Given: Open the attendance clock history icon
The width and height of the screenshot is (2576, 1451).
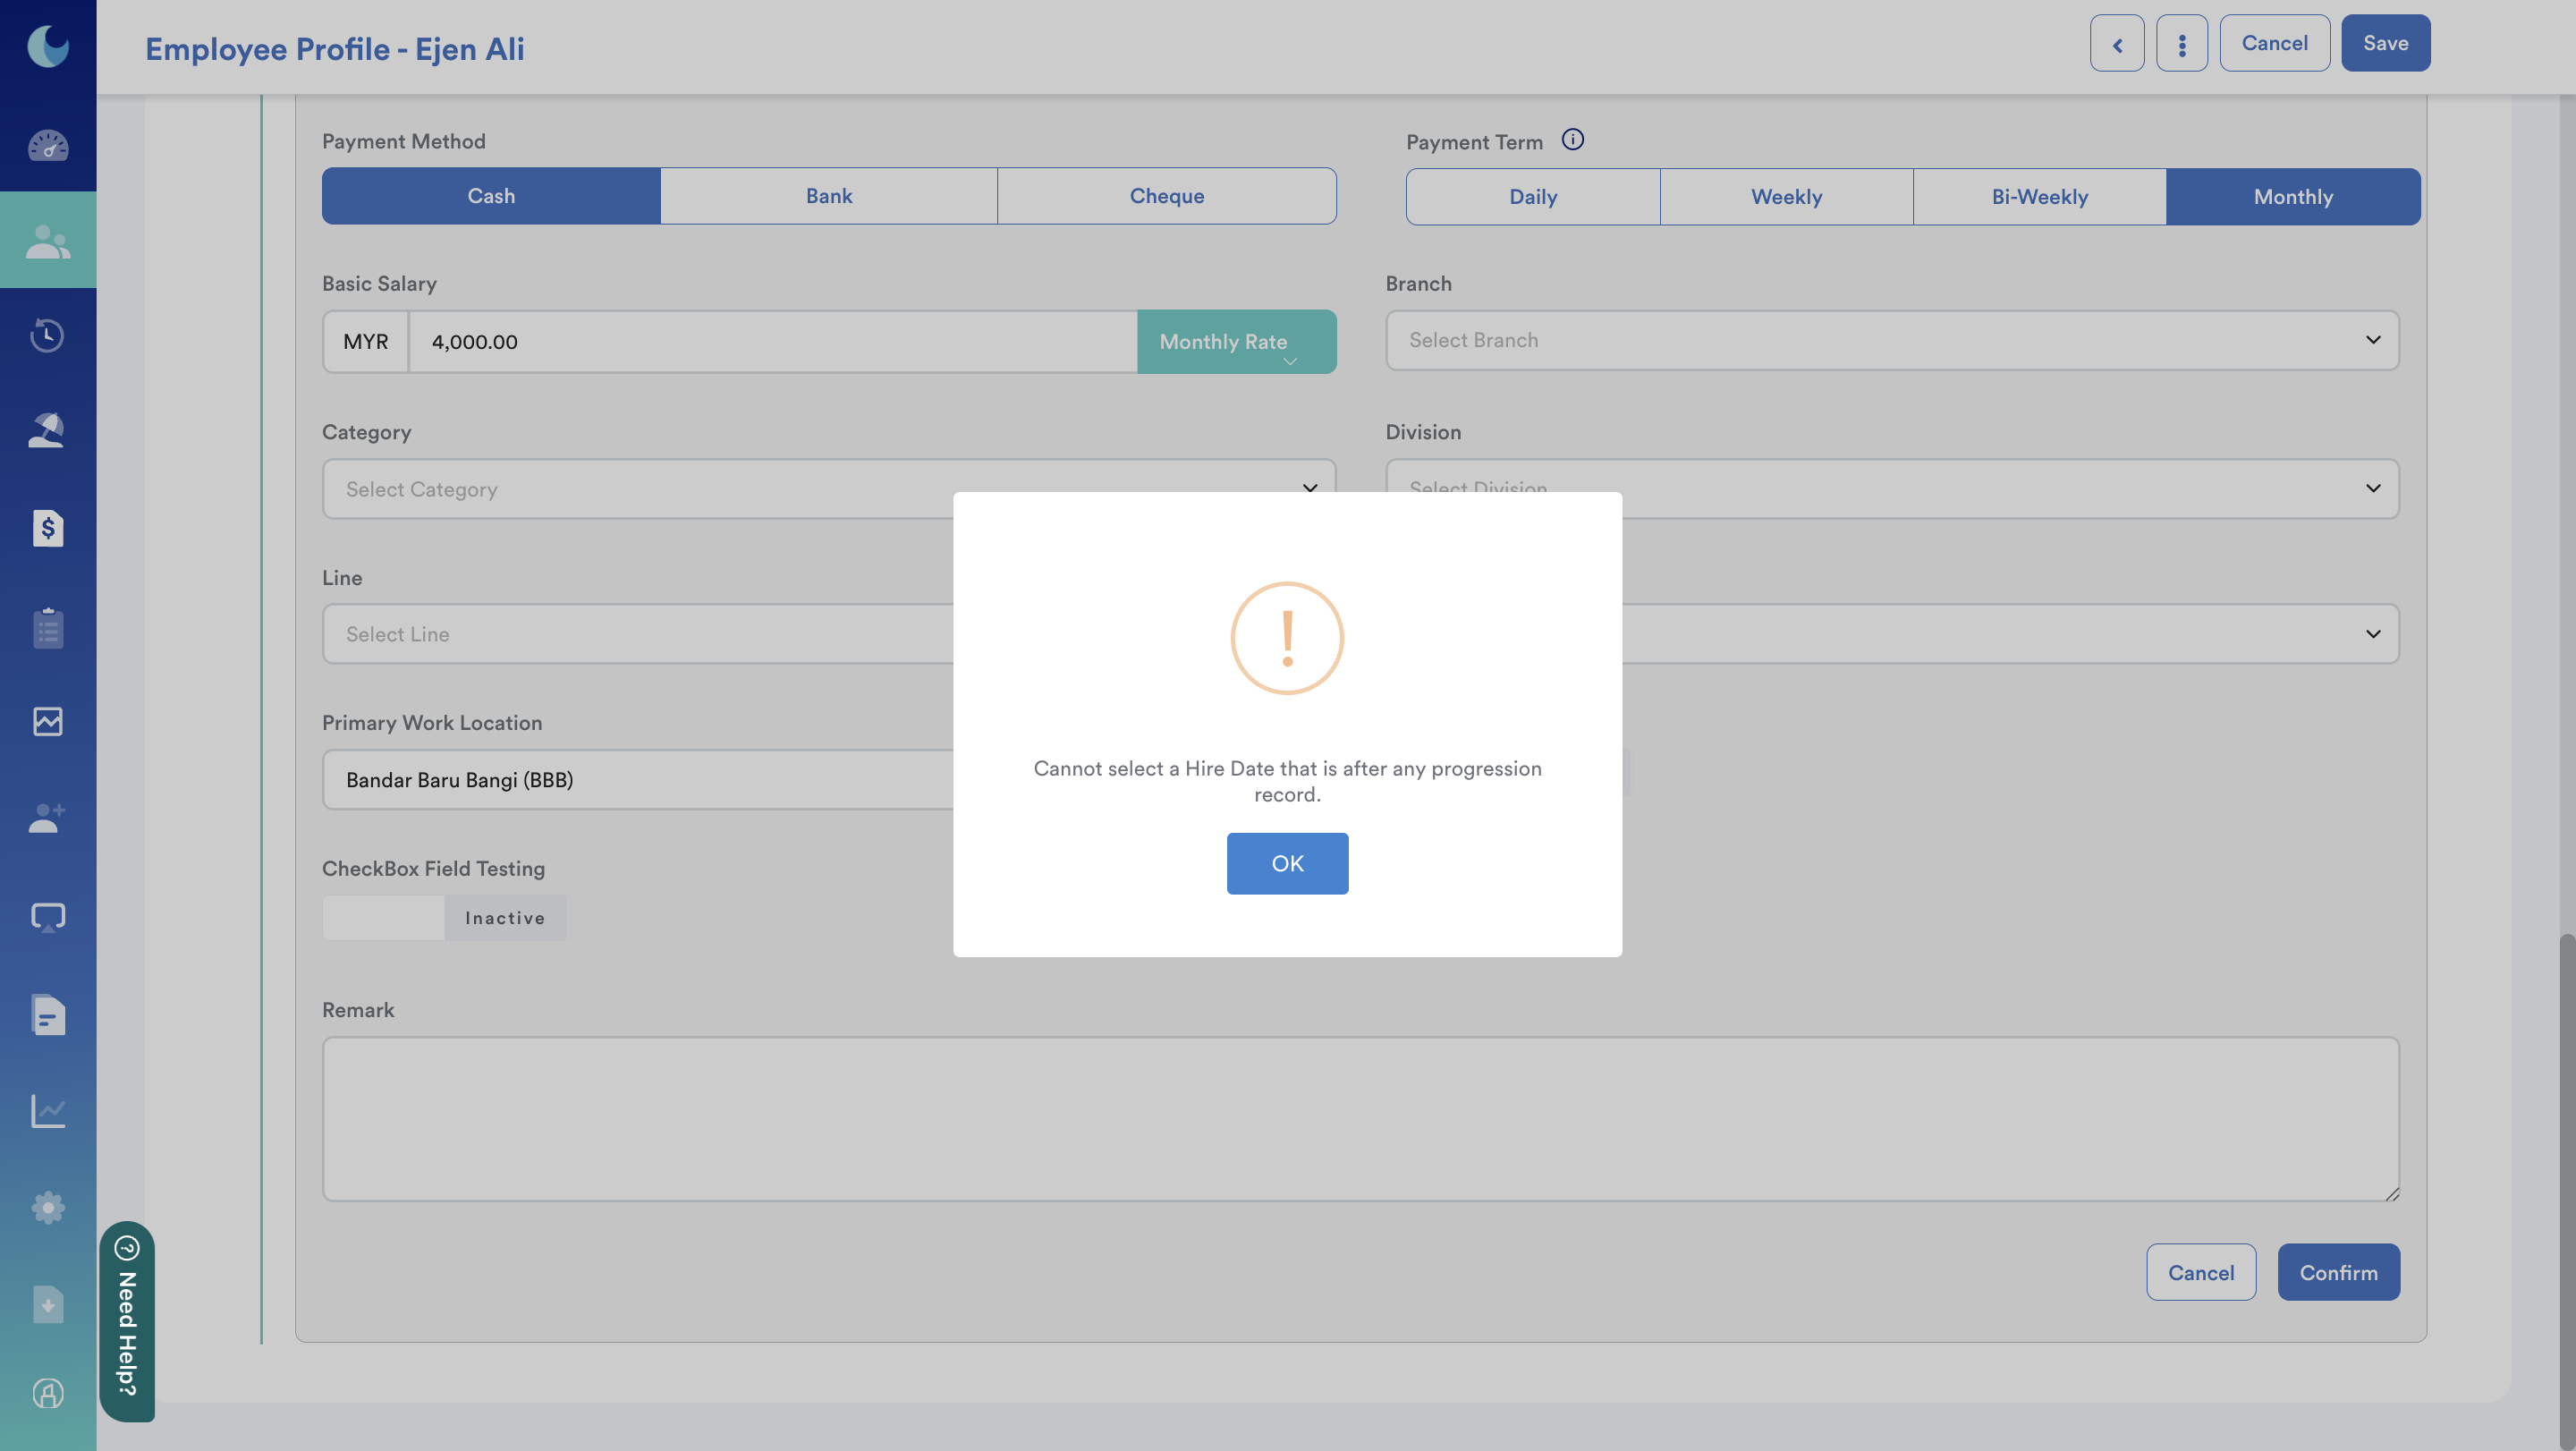Looking at the screenshot, I should click(48, 335).
